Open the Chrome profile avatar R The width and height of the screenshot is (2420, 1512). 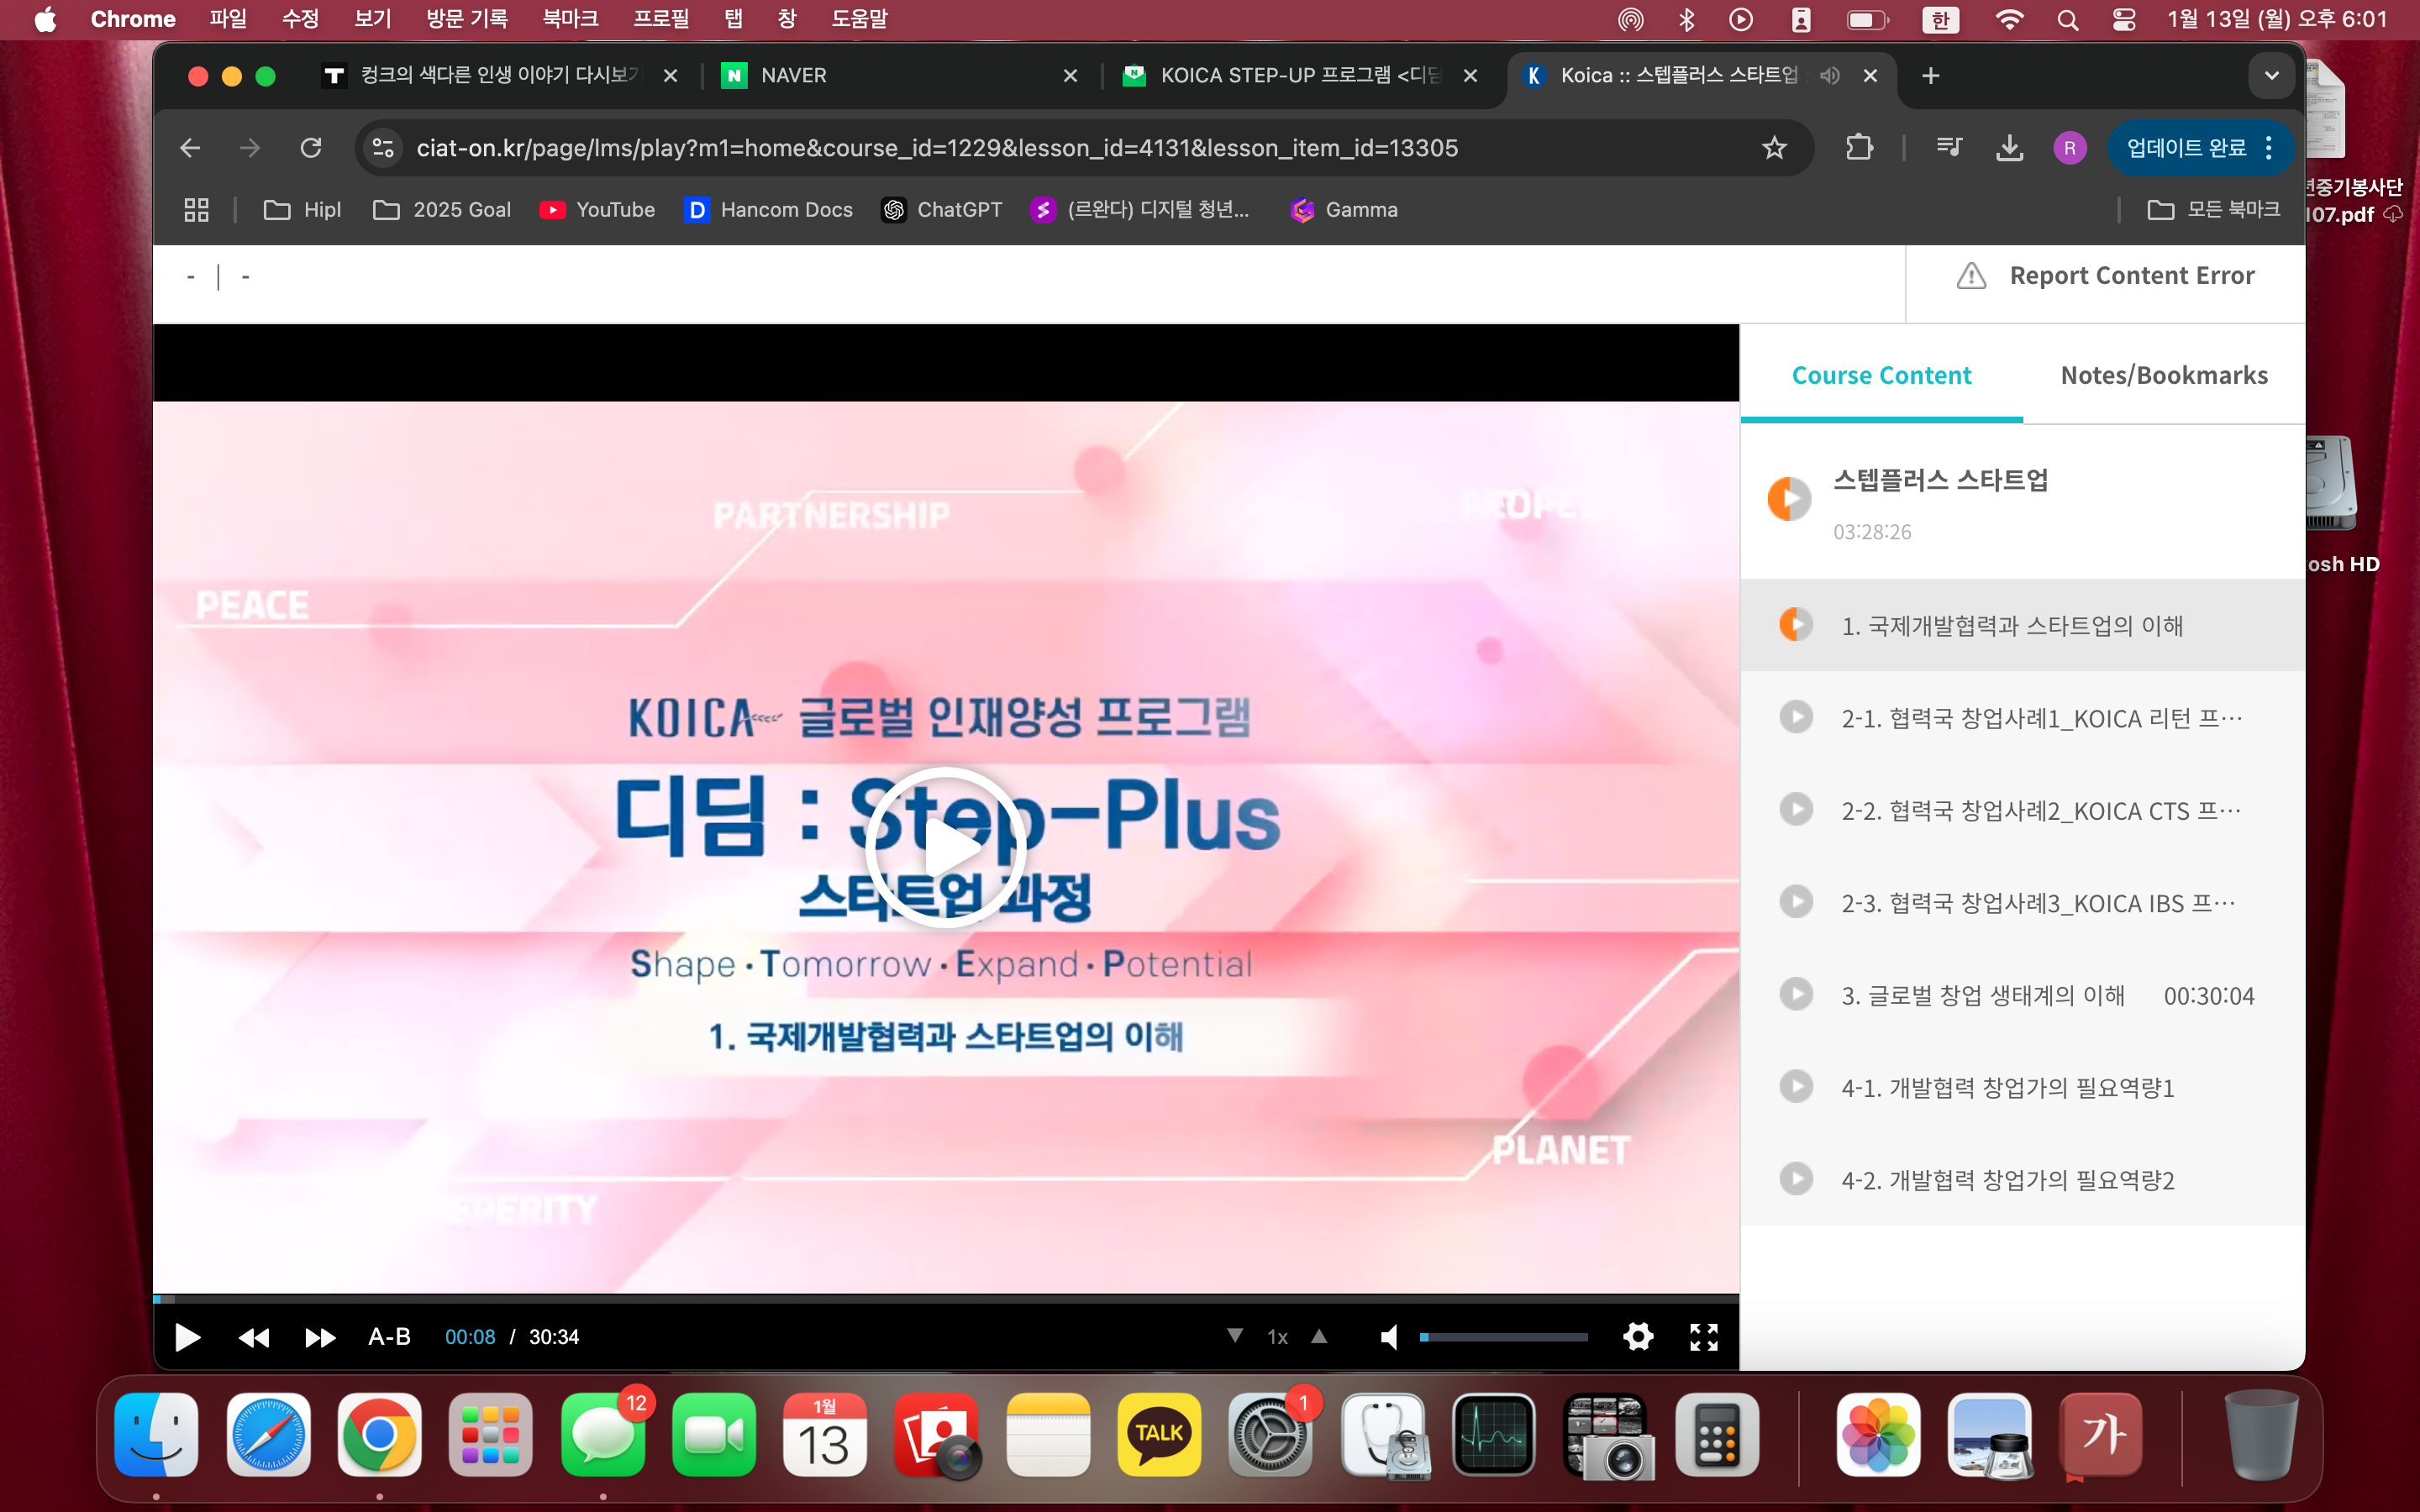click(2070, 148)
